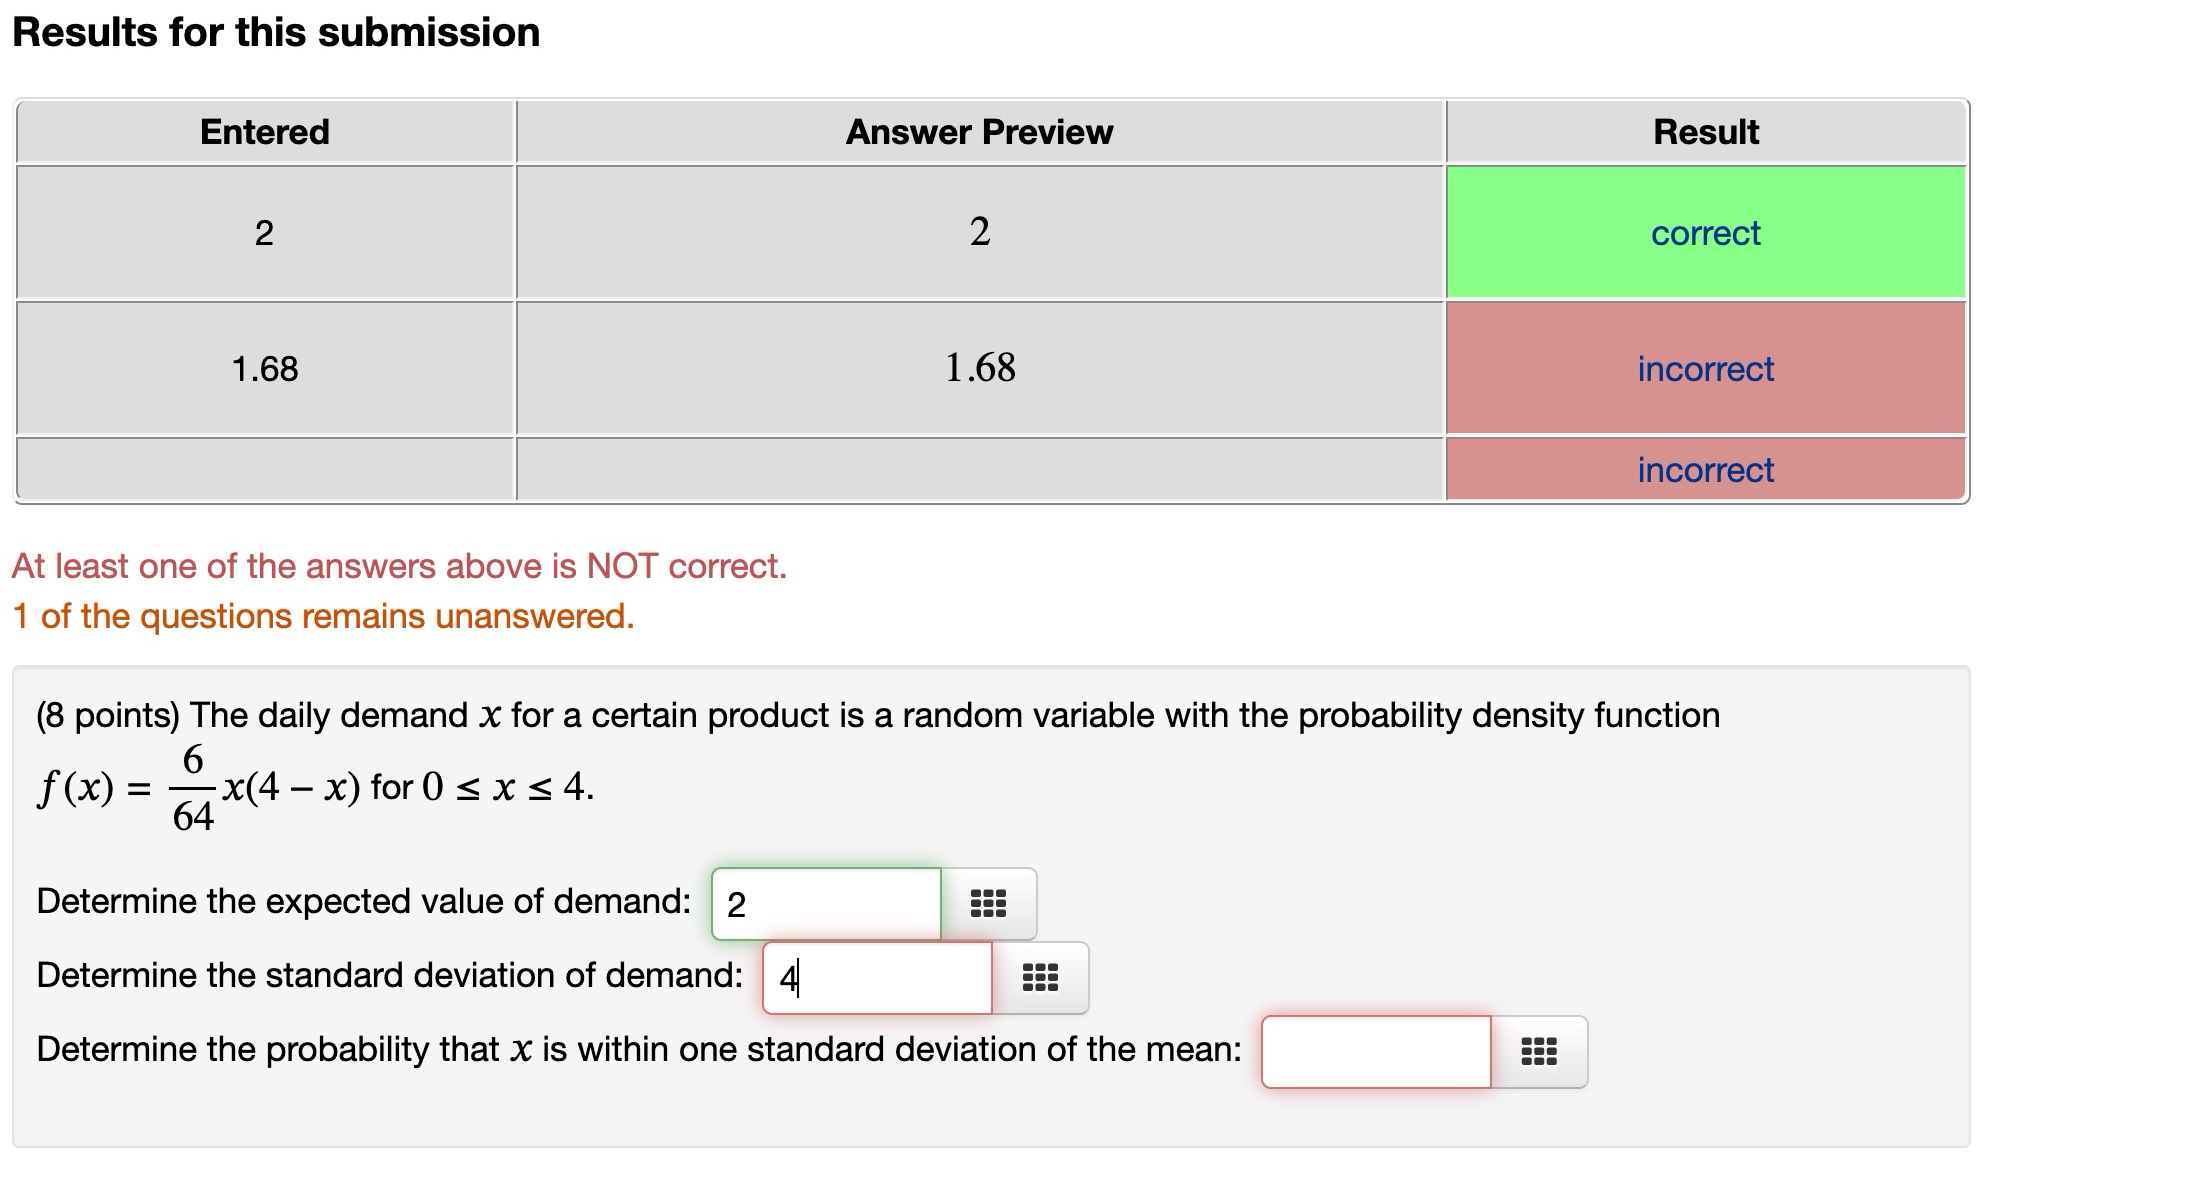The image size is (2196, 1192).
Task: Select the keypad icon next to the value 2 field
Action: click(988, 901)
